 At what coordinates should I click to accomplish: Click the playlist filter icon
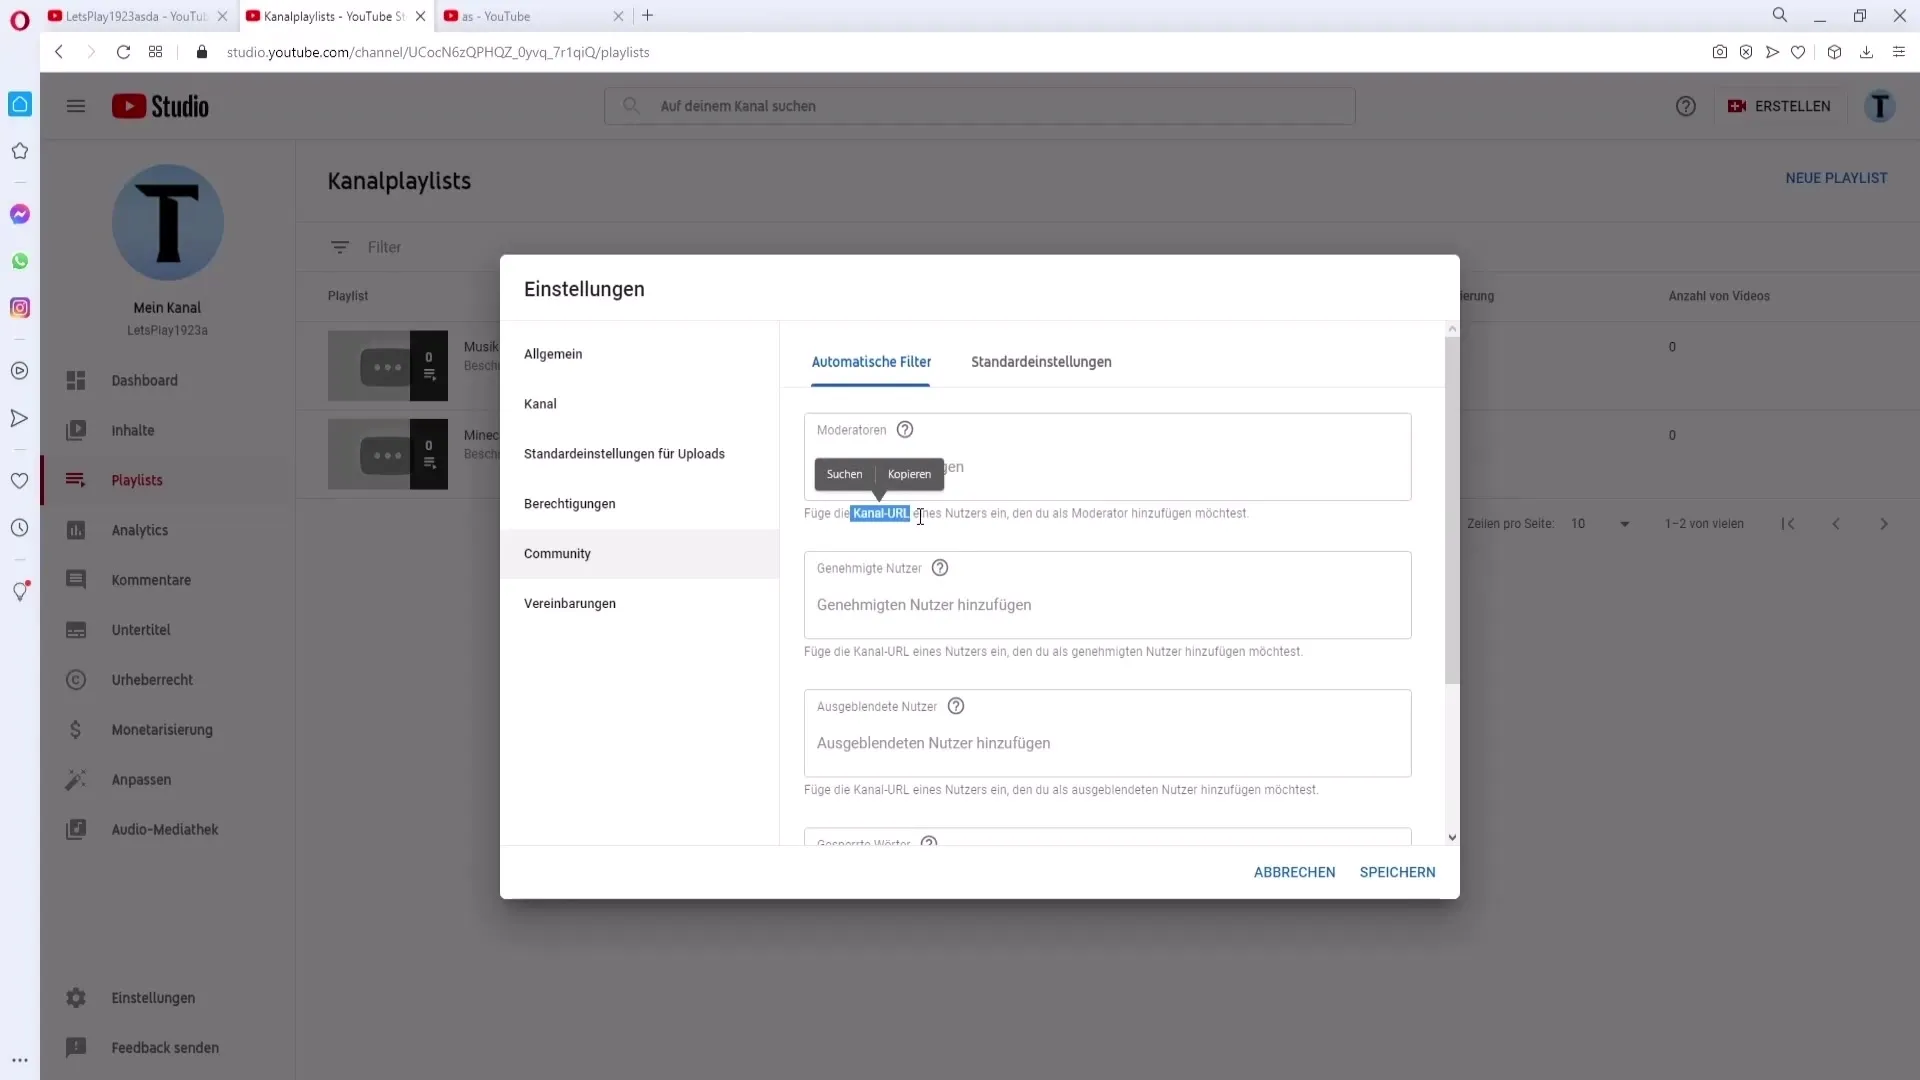[x=340, y=247]
